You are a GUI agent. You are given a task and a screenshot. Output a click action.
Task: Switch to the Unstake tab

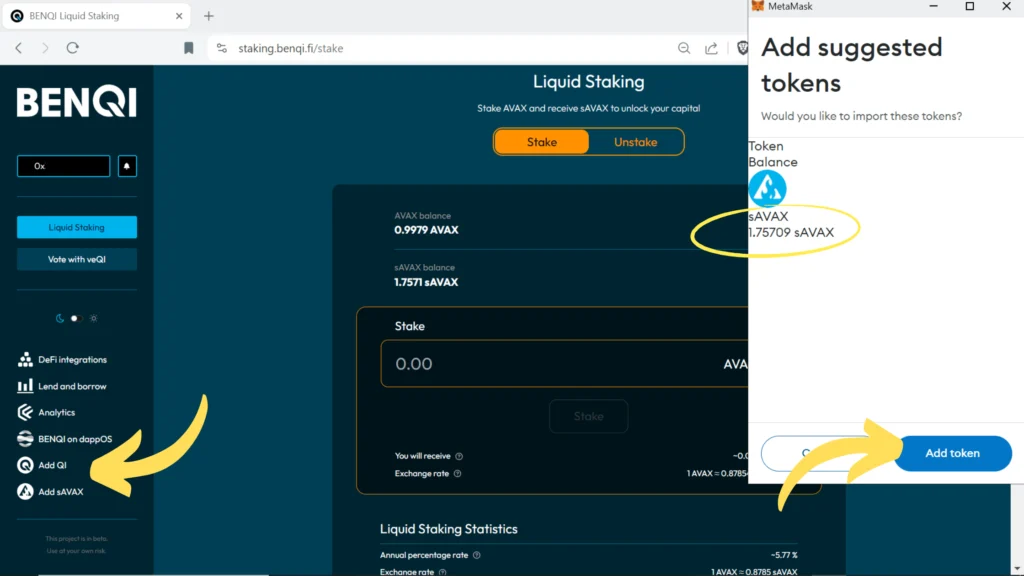(635, 142)
